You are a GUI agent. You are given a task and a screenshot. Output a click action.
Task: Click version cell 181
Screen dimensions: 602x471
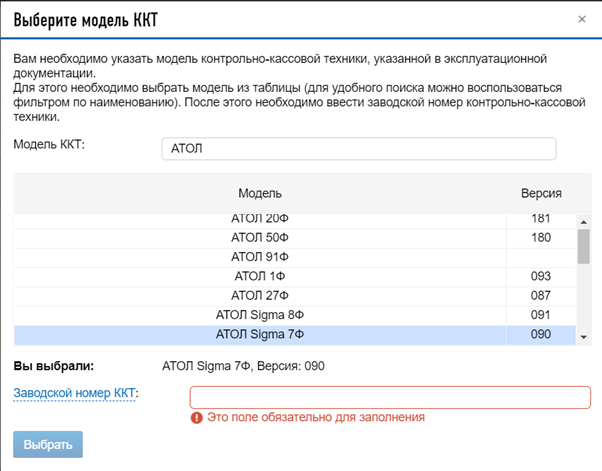coord(541,219)
